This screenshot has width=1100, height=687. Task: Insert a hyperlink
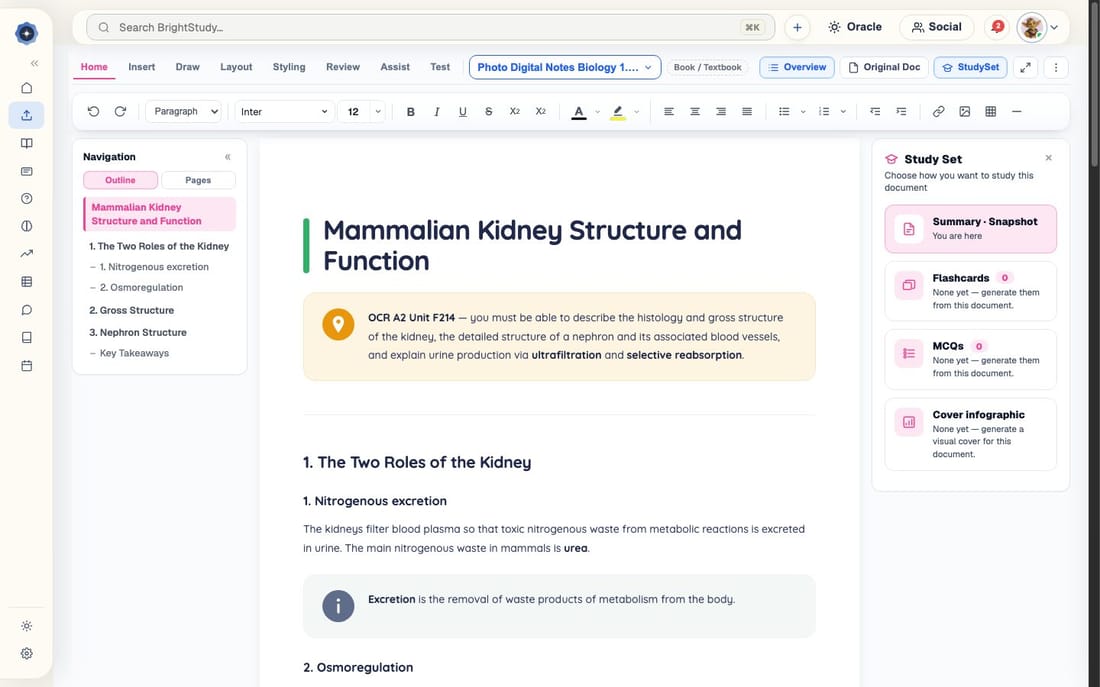pyautogui.click(x=939, y=112)
